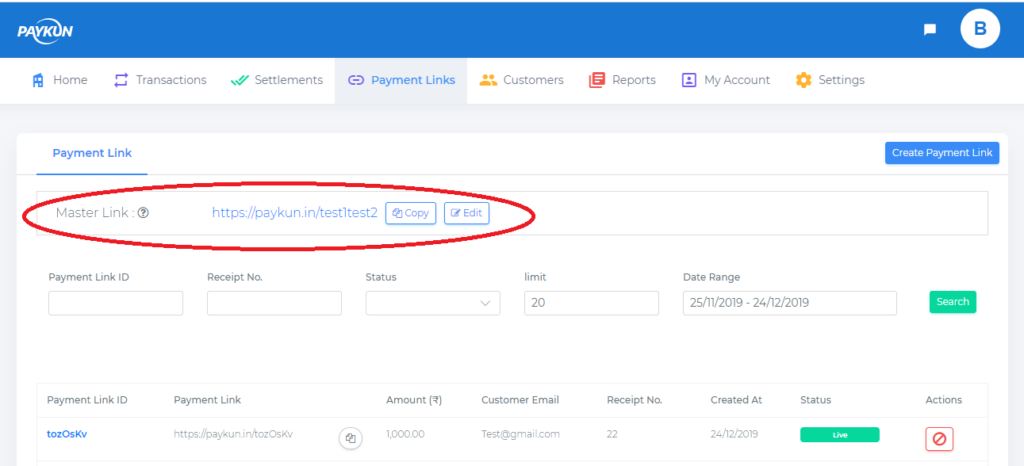This screenshot has width=1024, height=466.
Task: Click the Customer Email column header
Action: [x=520, y=400]
